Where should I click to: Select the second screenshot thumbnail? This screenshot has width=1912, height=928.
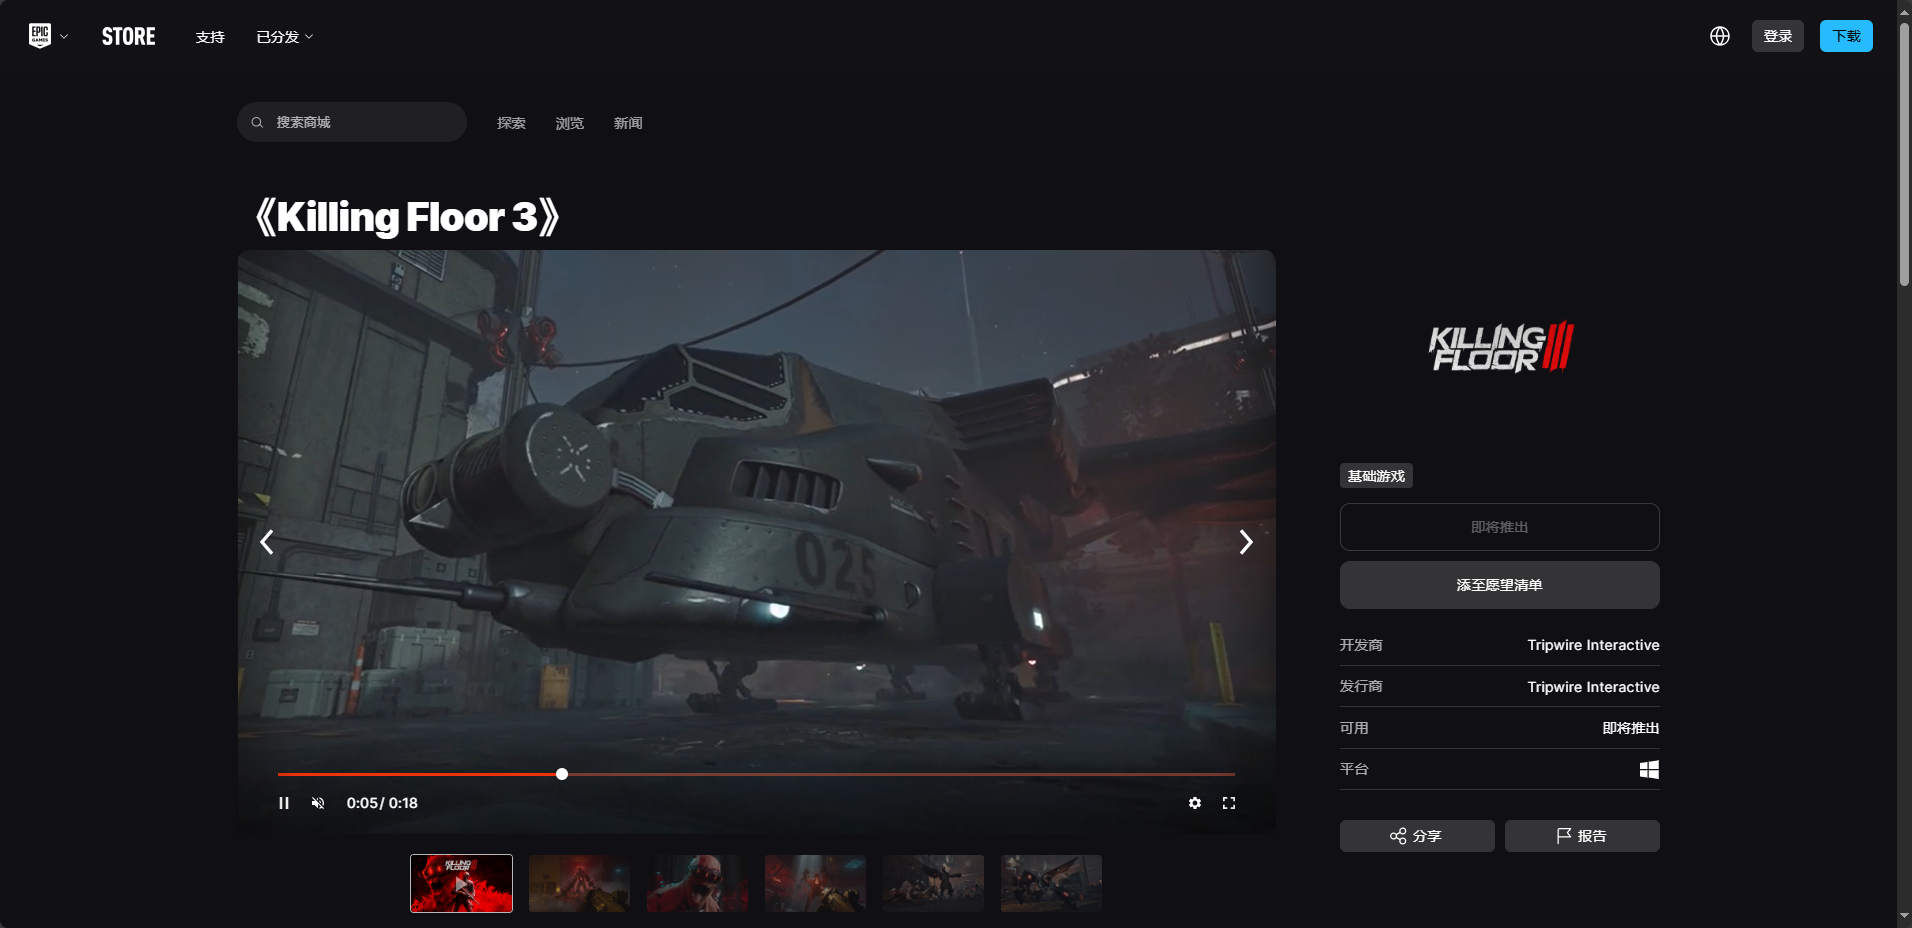pyautogui.click(x=579, y=883)
